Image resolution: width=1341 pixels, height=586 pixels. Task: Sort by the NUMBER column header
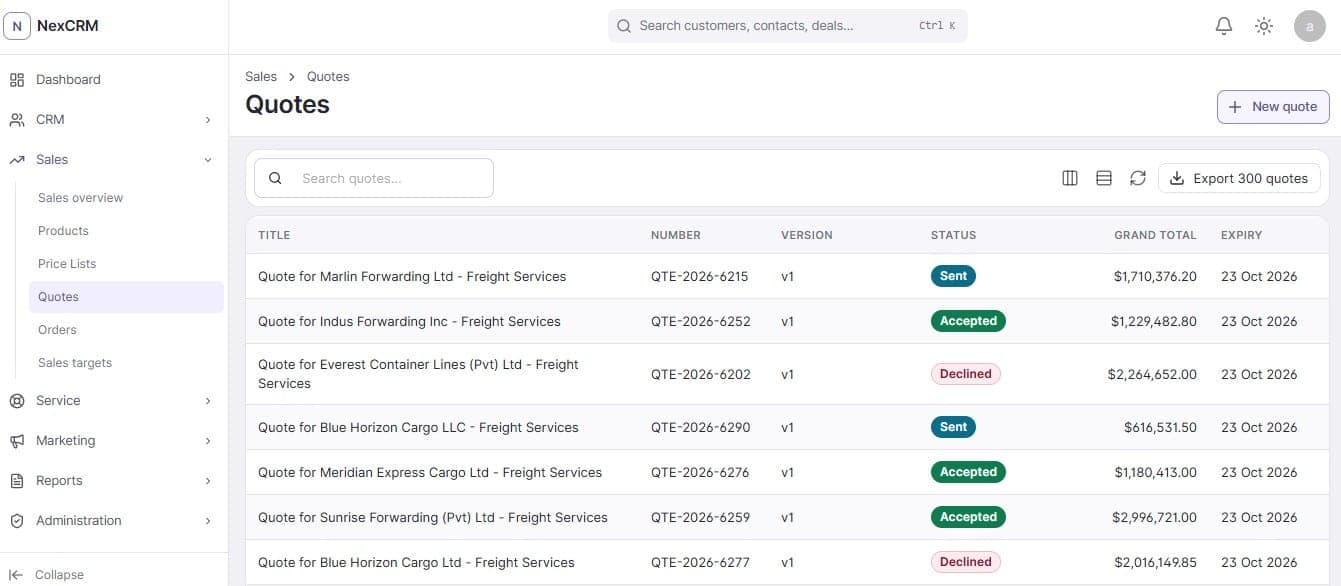click(x=676, y=235)
